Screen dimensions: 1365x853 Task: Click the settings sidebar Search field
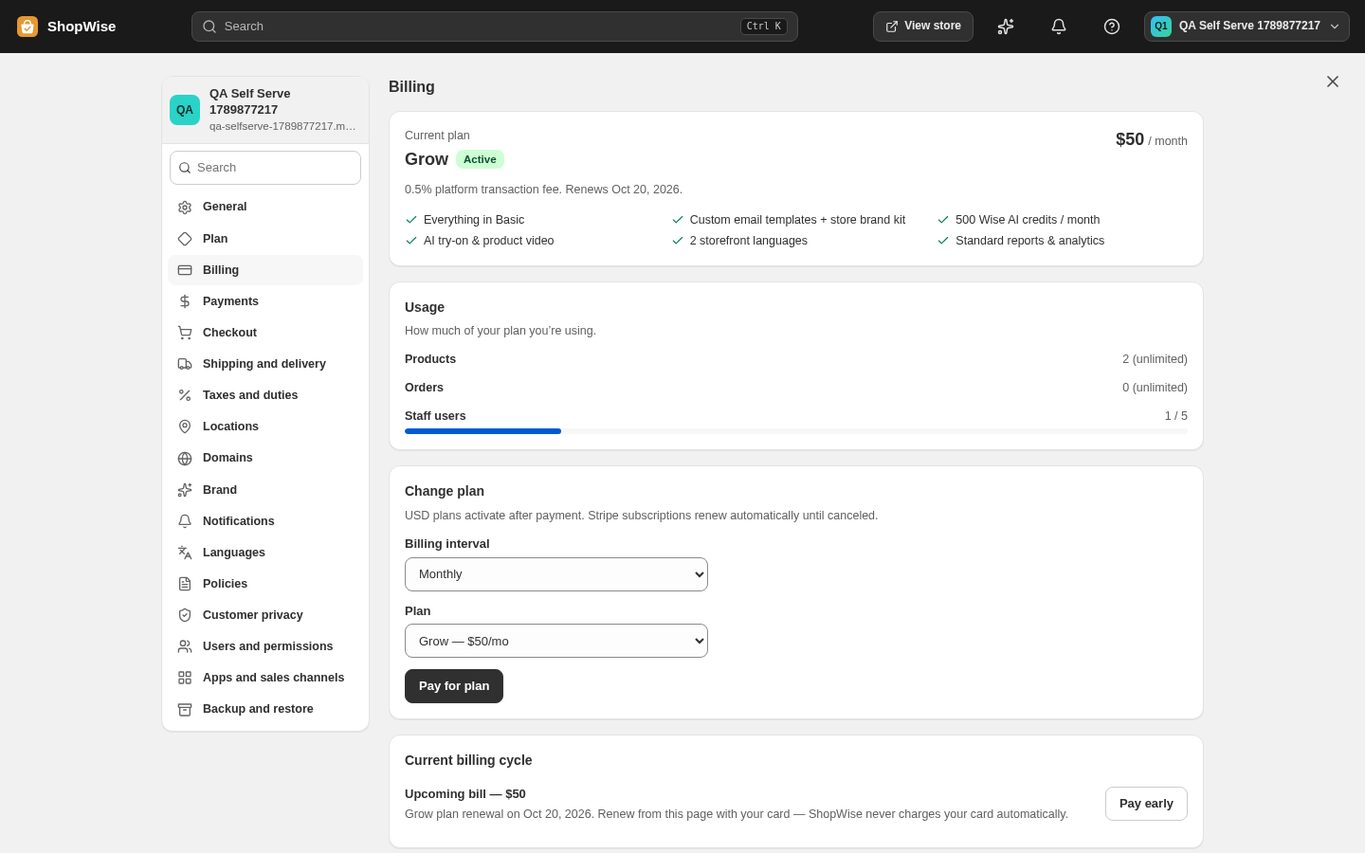[265, 168]
